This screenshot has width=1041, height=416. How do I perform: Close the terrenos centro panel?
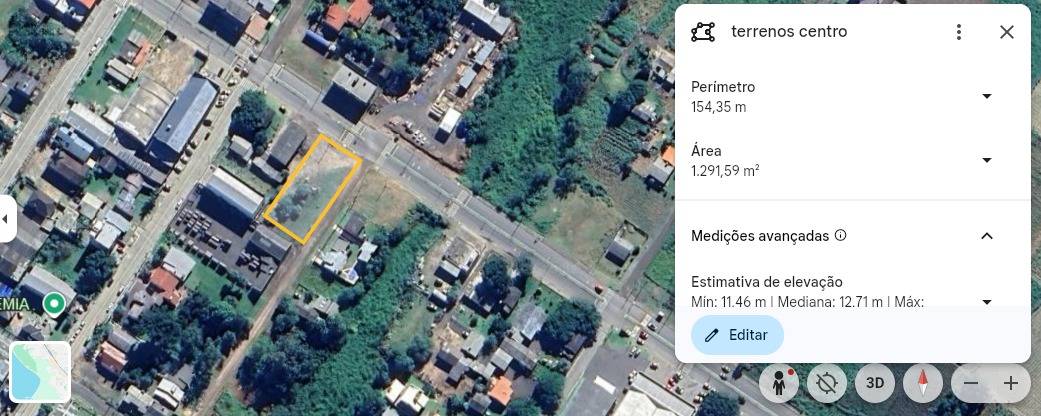point(1006,32)
